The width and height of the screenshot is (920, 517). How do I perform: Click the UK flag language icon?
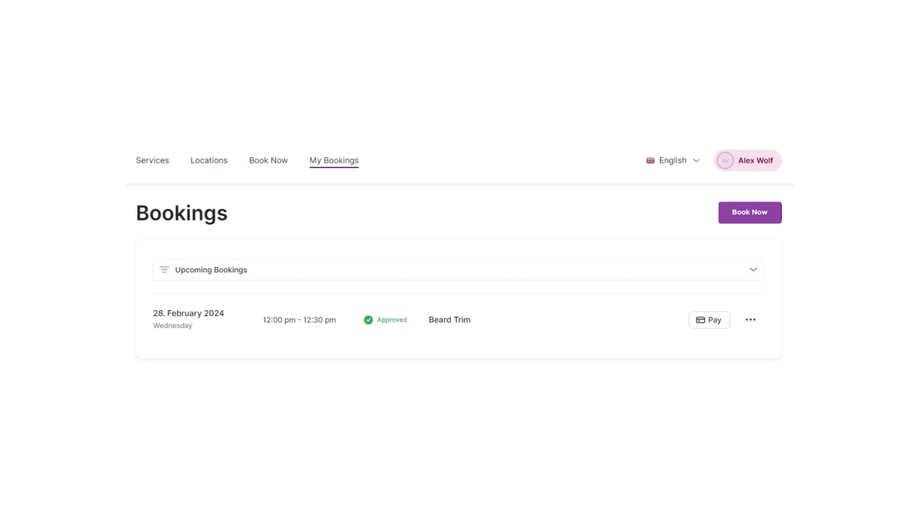pos(650,160)
